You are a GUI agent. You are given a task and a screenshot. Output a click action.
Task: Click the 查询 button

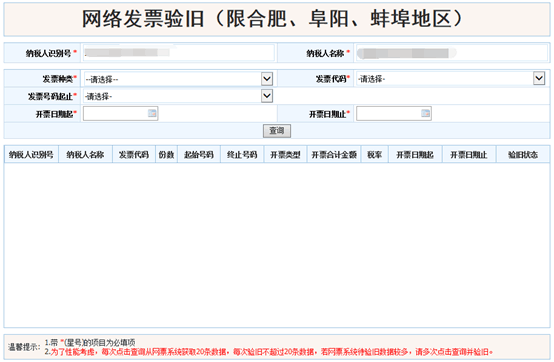coord(277,131)
